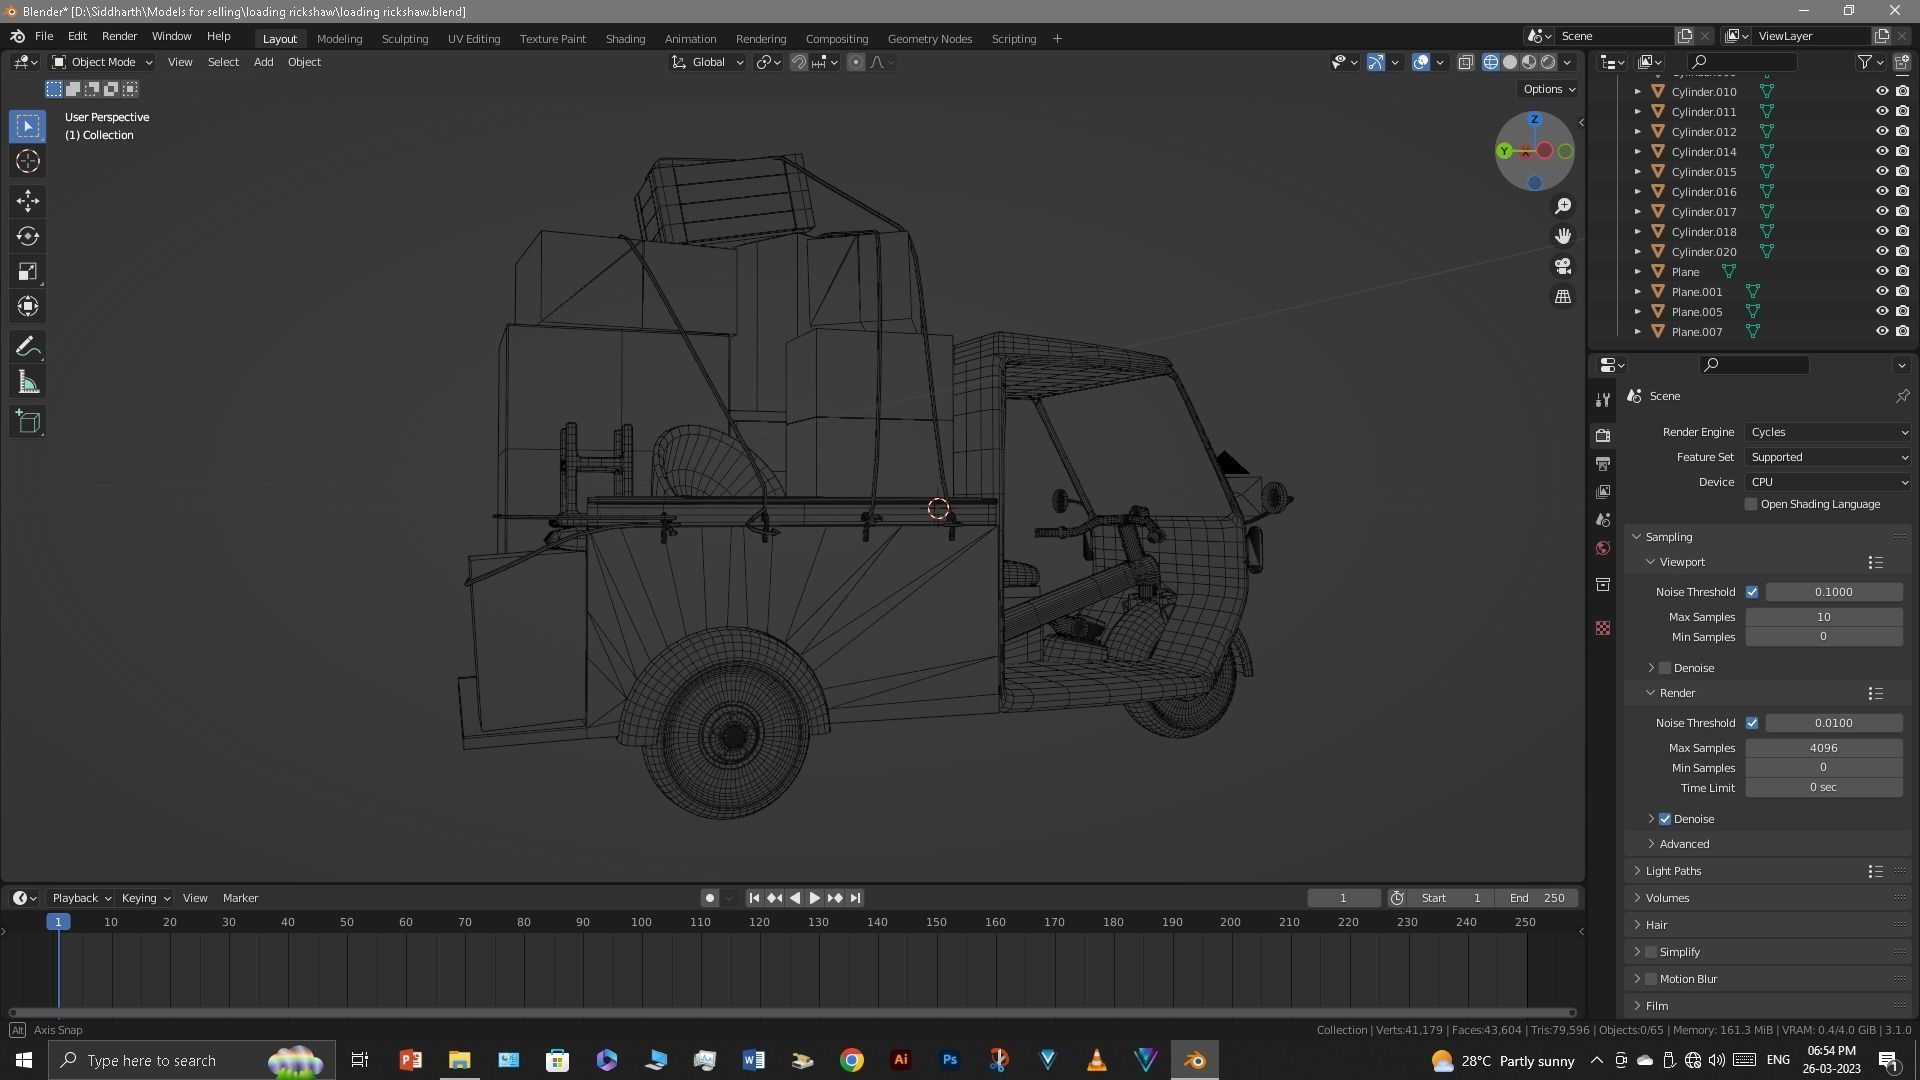Open the View Layer properties tab
The height and width of the screenshot is (1080, 1920).
coord(1603,492)
